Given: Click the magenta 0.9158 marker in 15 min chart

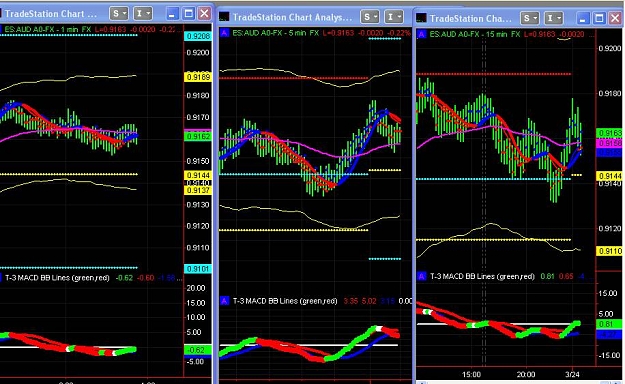Looking at the screenshot, I should click(x=610, y=143).
